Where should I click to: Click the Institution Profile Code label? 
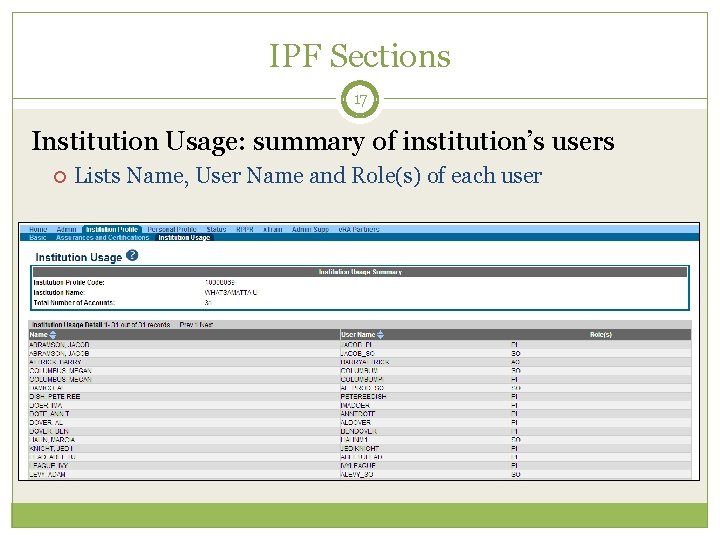tap(69, 282)
